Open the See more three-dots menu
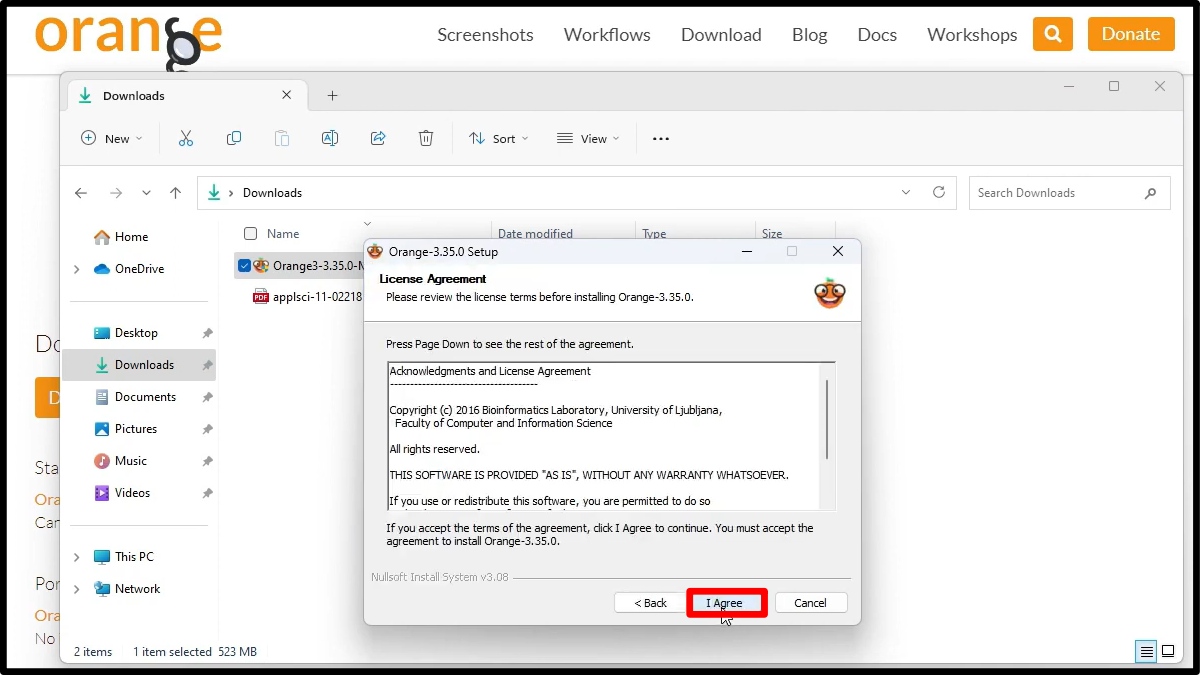The width and height of the screenshot is (1200, 675). click(661, 139)
